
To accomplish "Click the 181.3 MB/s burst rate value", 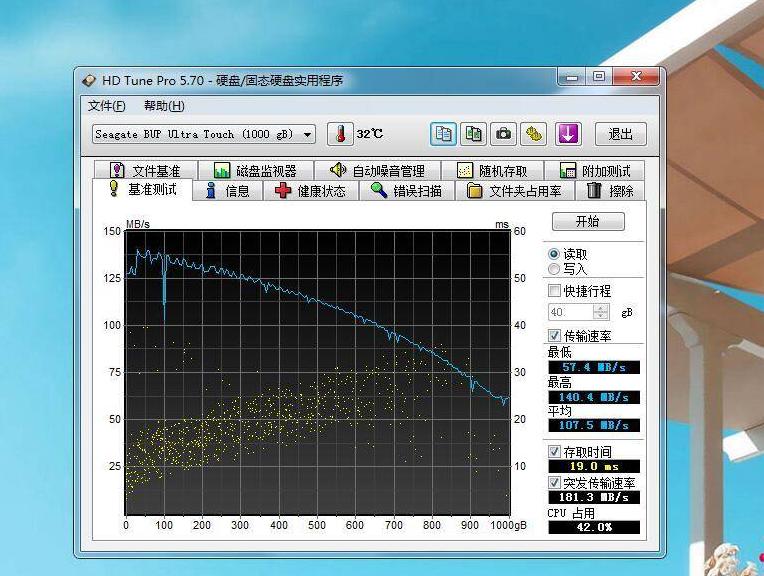I will coord(594,498).
